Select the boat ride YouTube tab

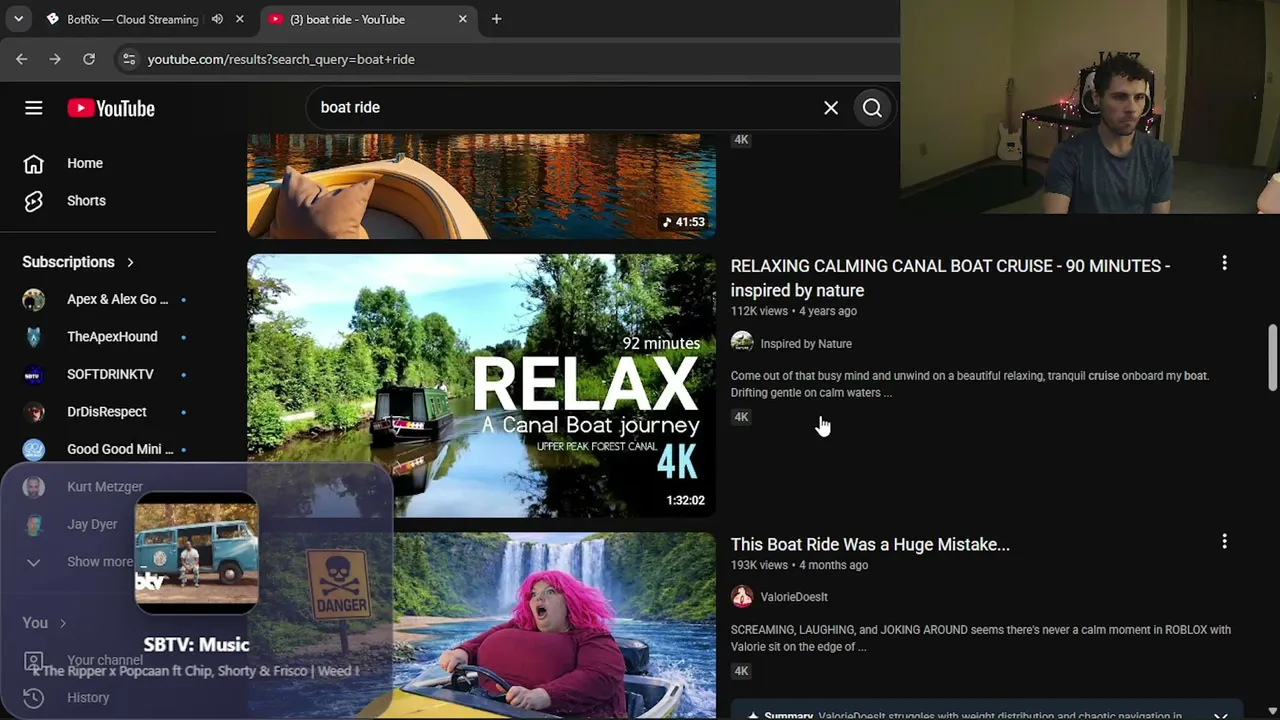click(x=369, y=19)
